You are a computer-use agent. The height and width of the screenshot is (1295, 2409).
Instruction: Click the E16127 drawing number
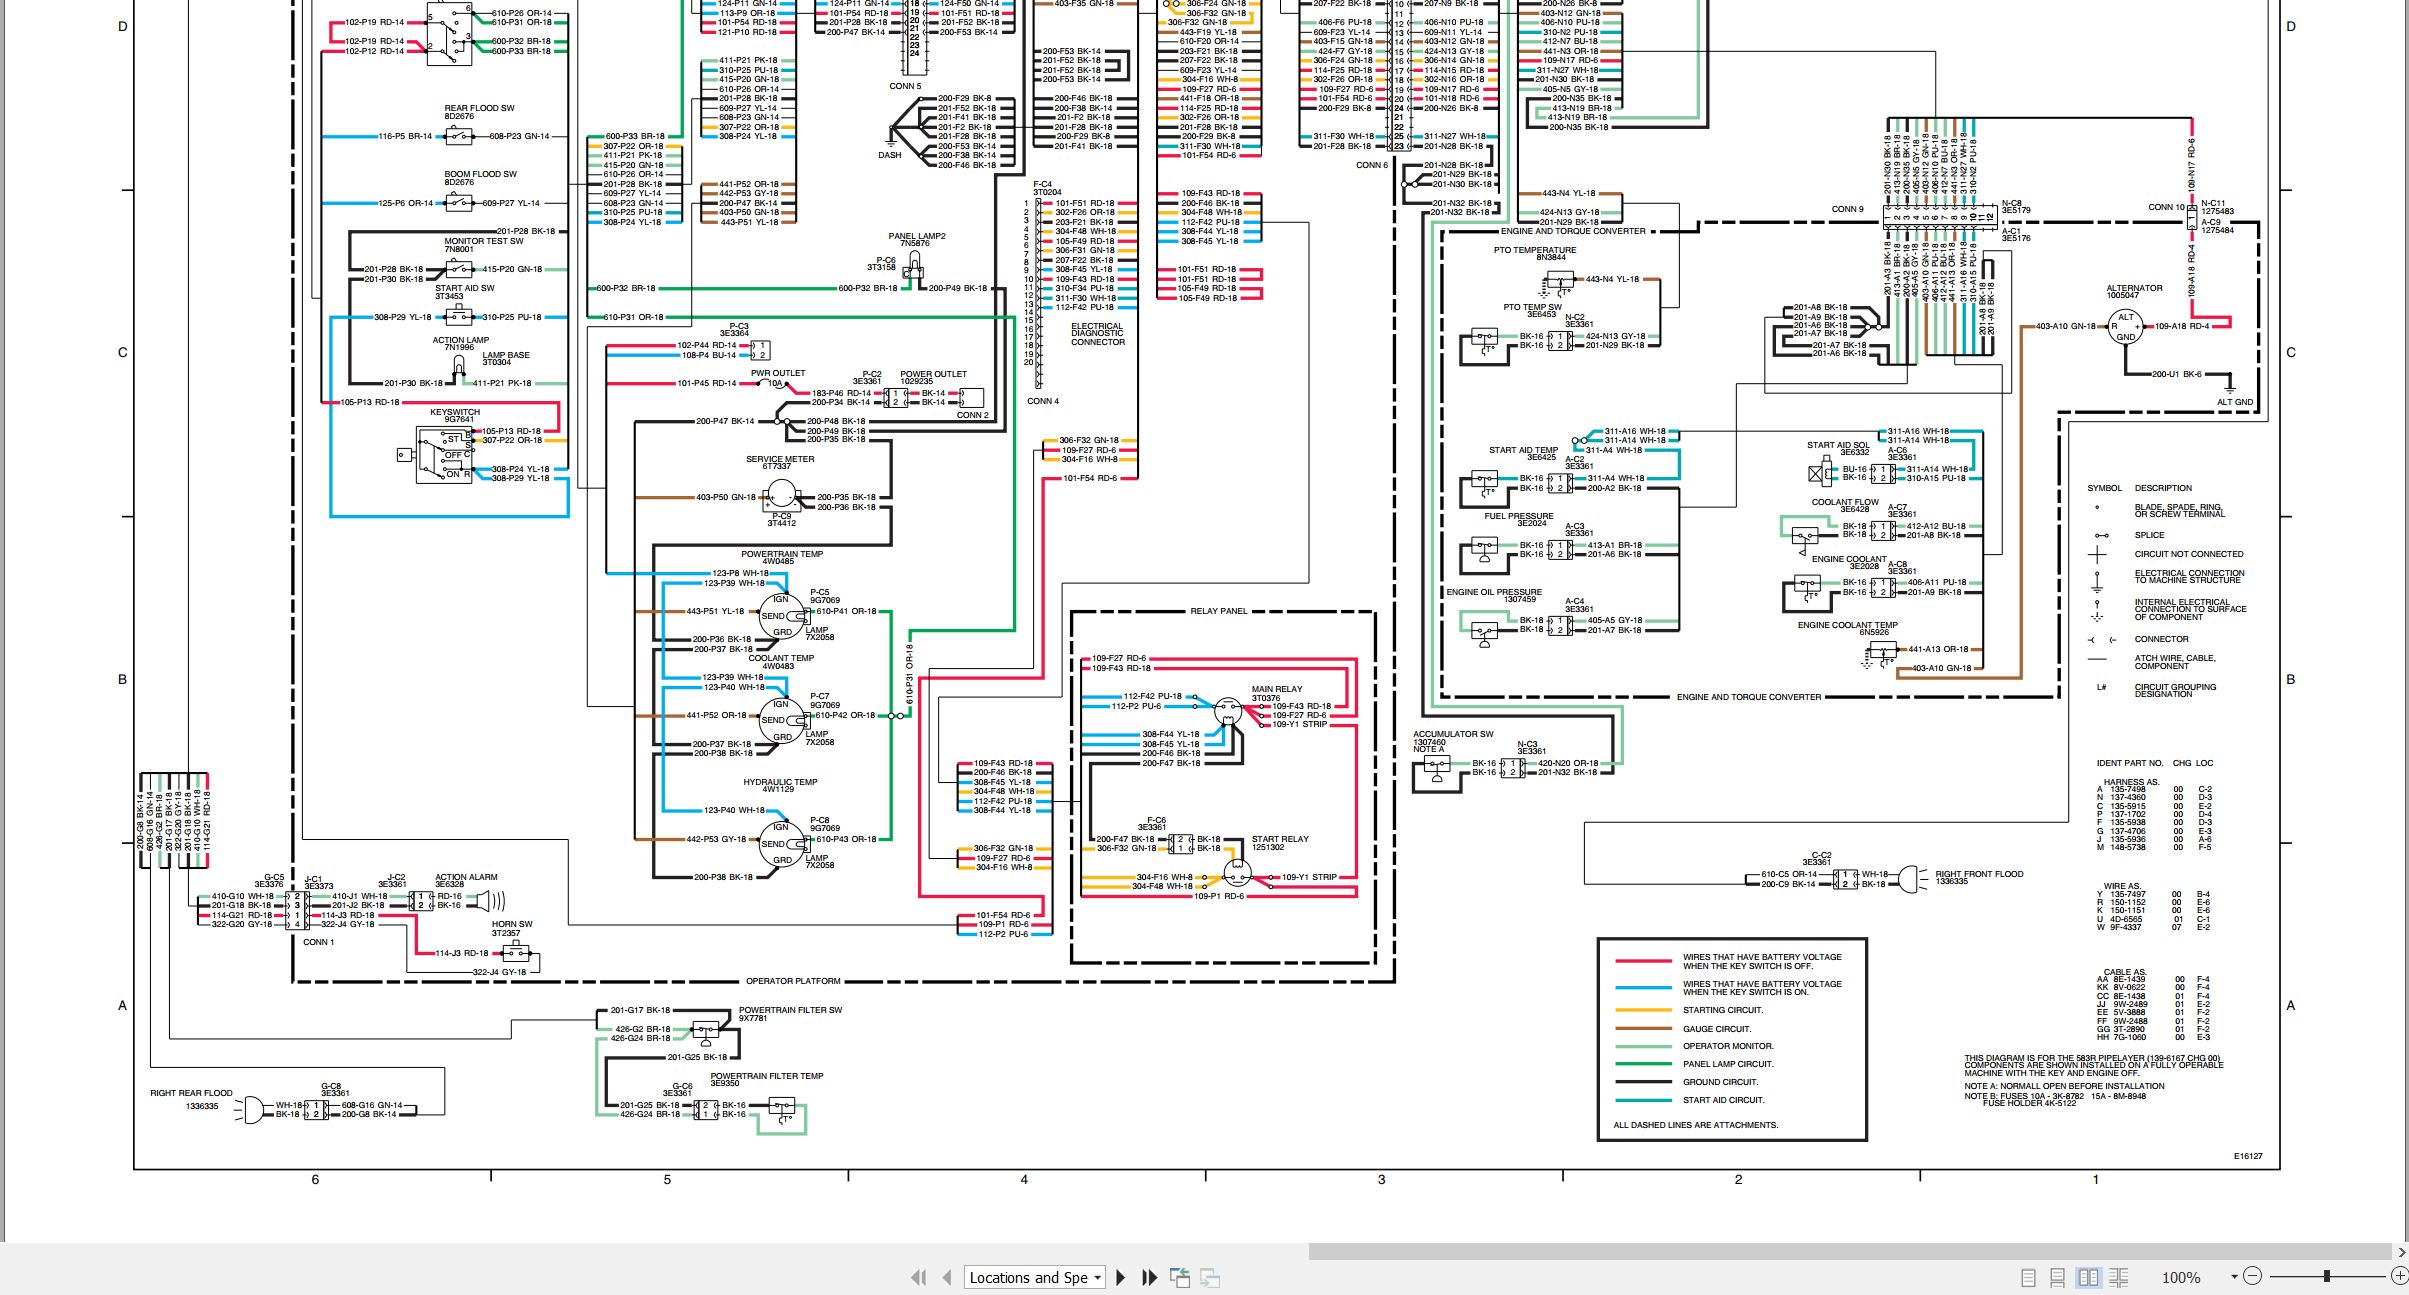tap(2248, 1156)
